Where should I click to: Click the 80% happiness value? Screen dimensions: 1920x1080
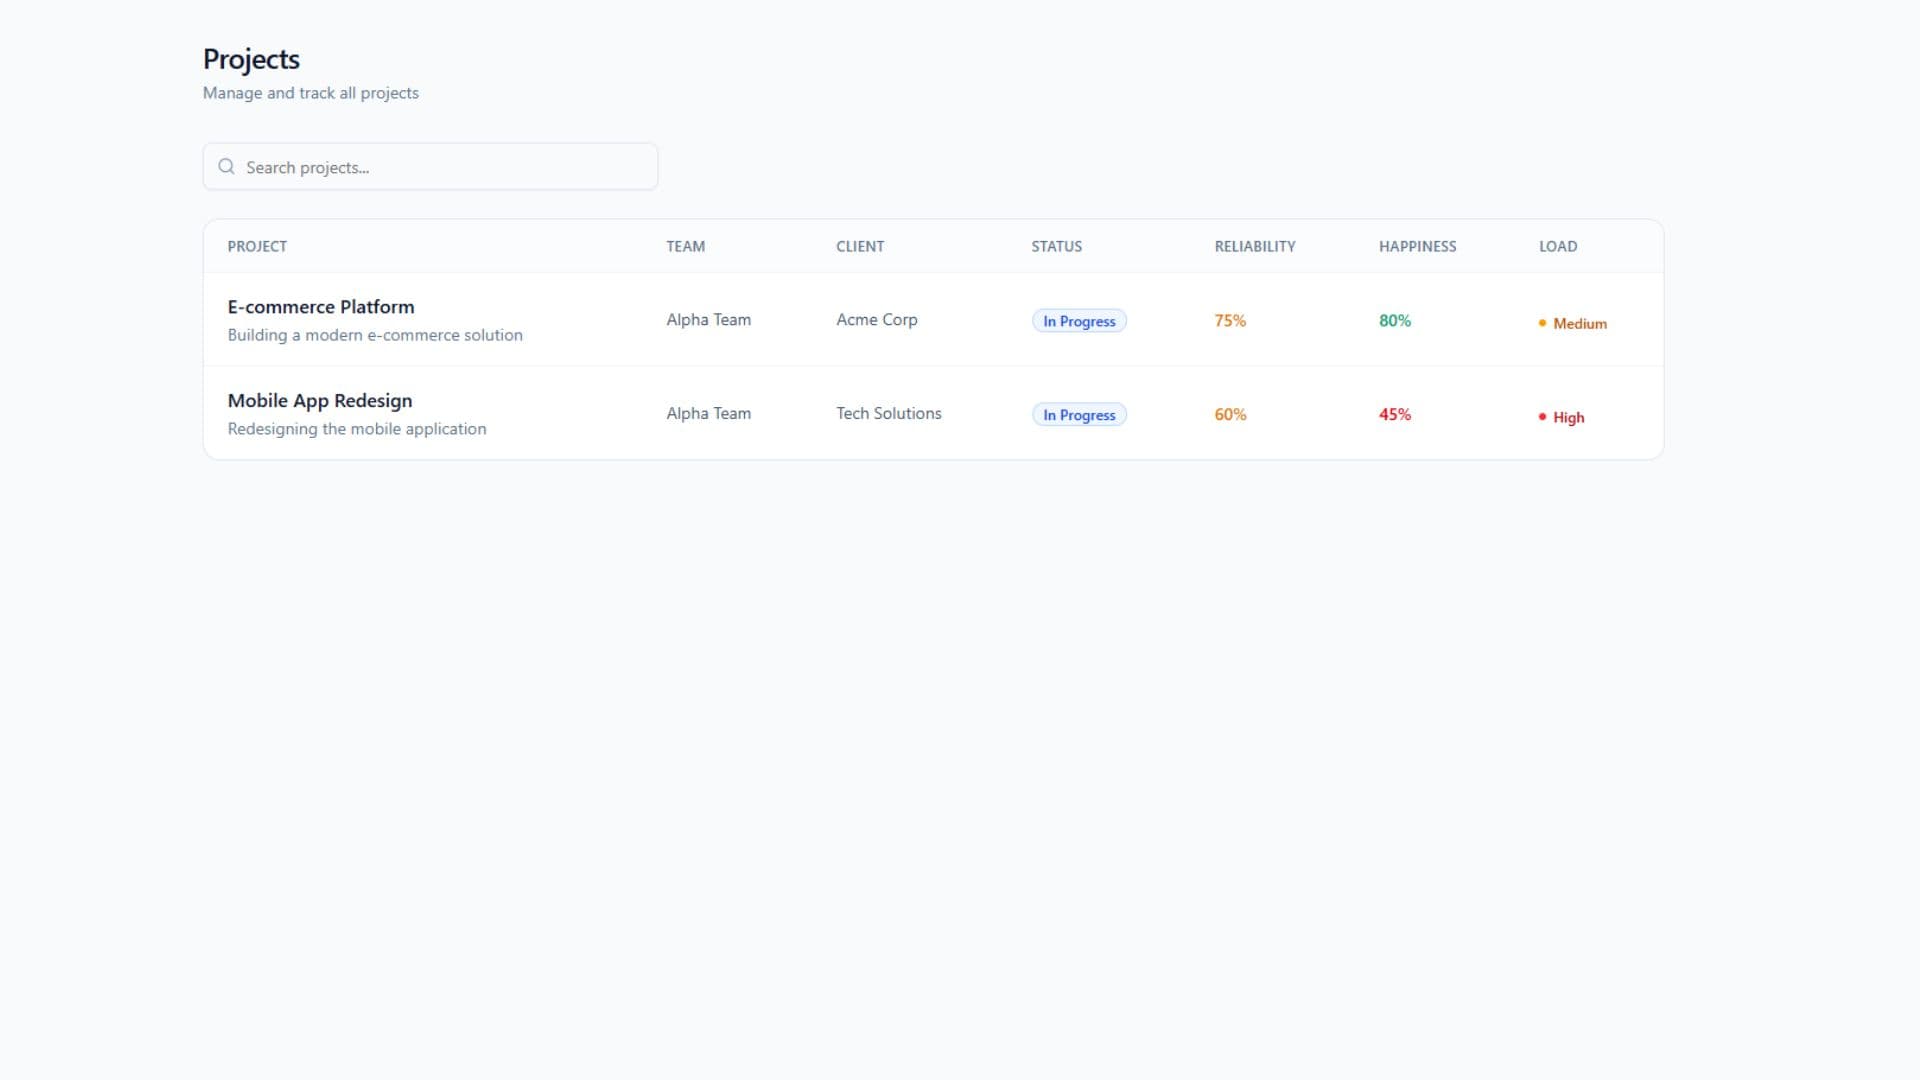pyautogui.click(x=1395, y=321)
